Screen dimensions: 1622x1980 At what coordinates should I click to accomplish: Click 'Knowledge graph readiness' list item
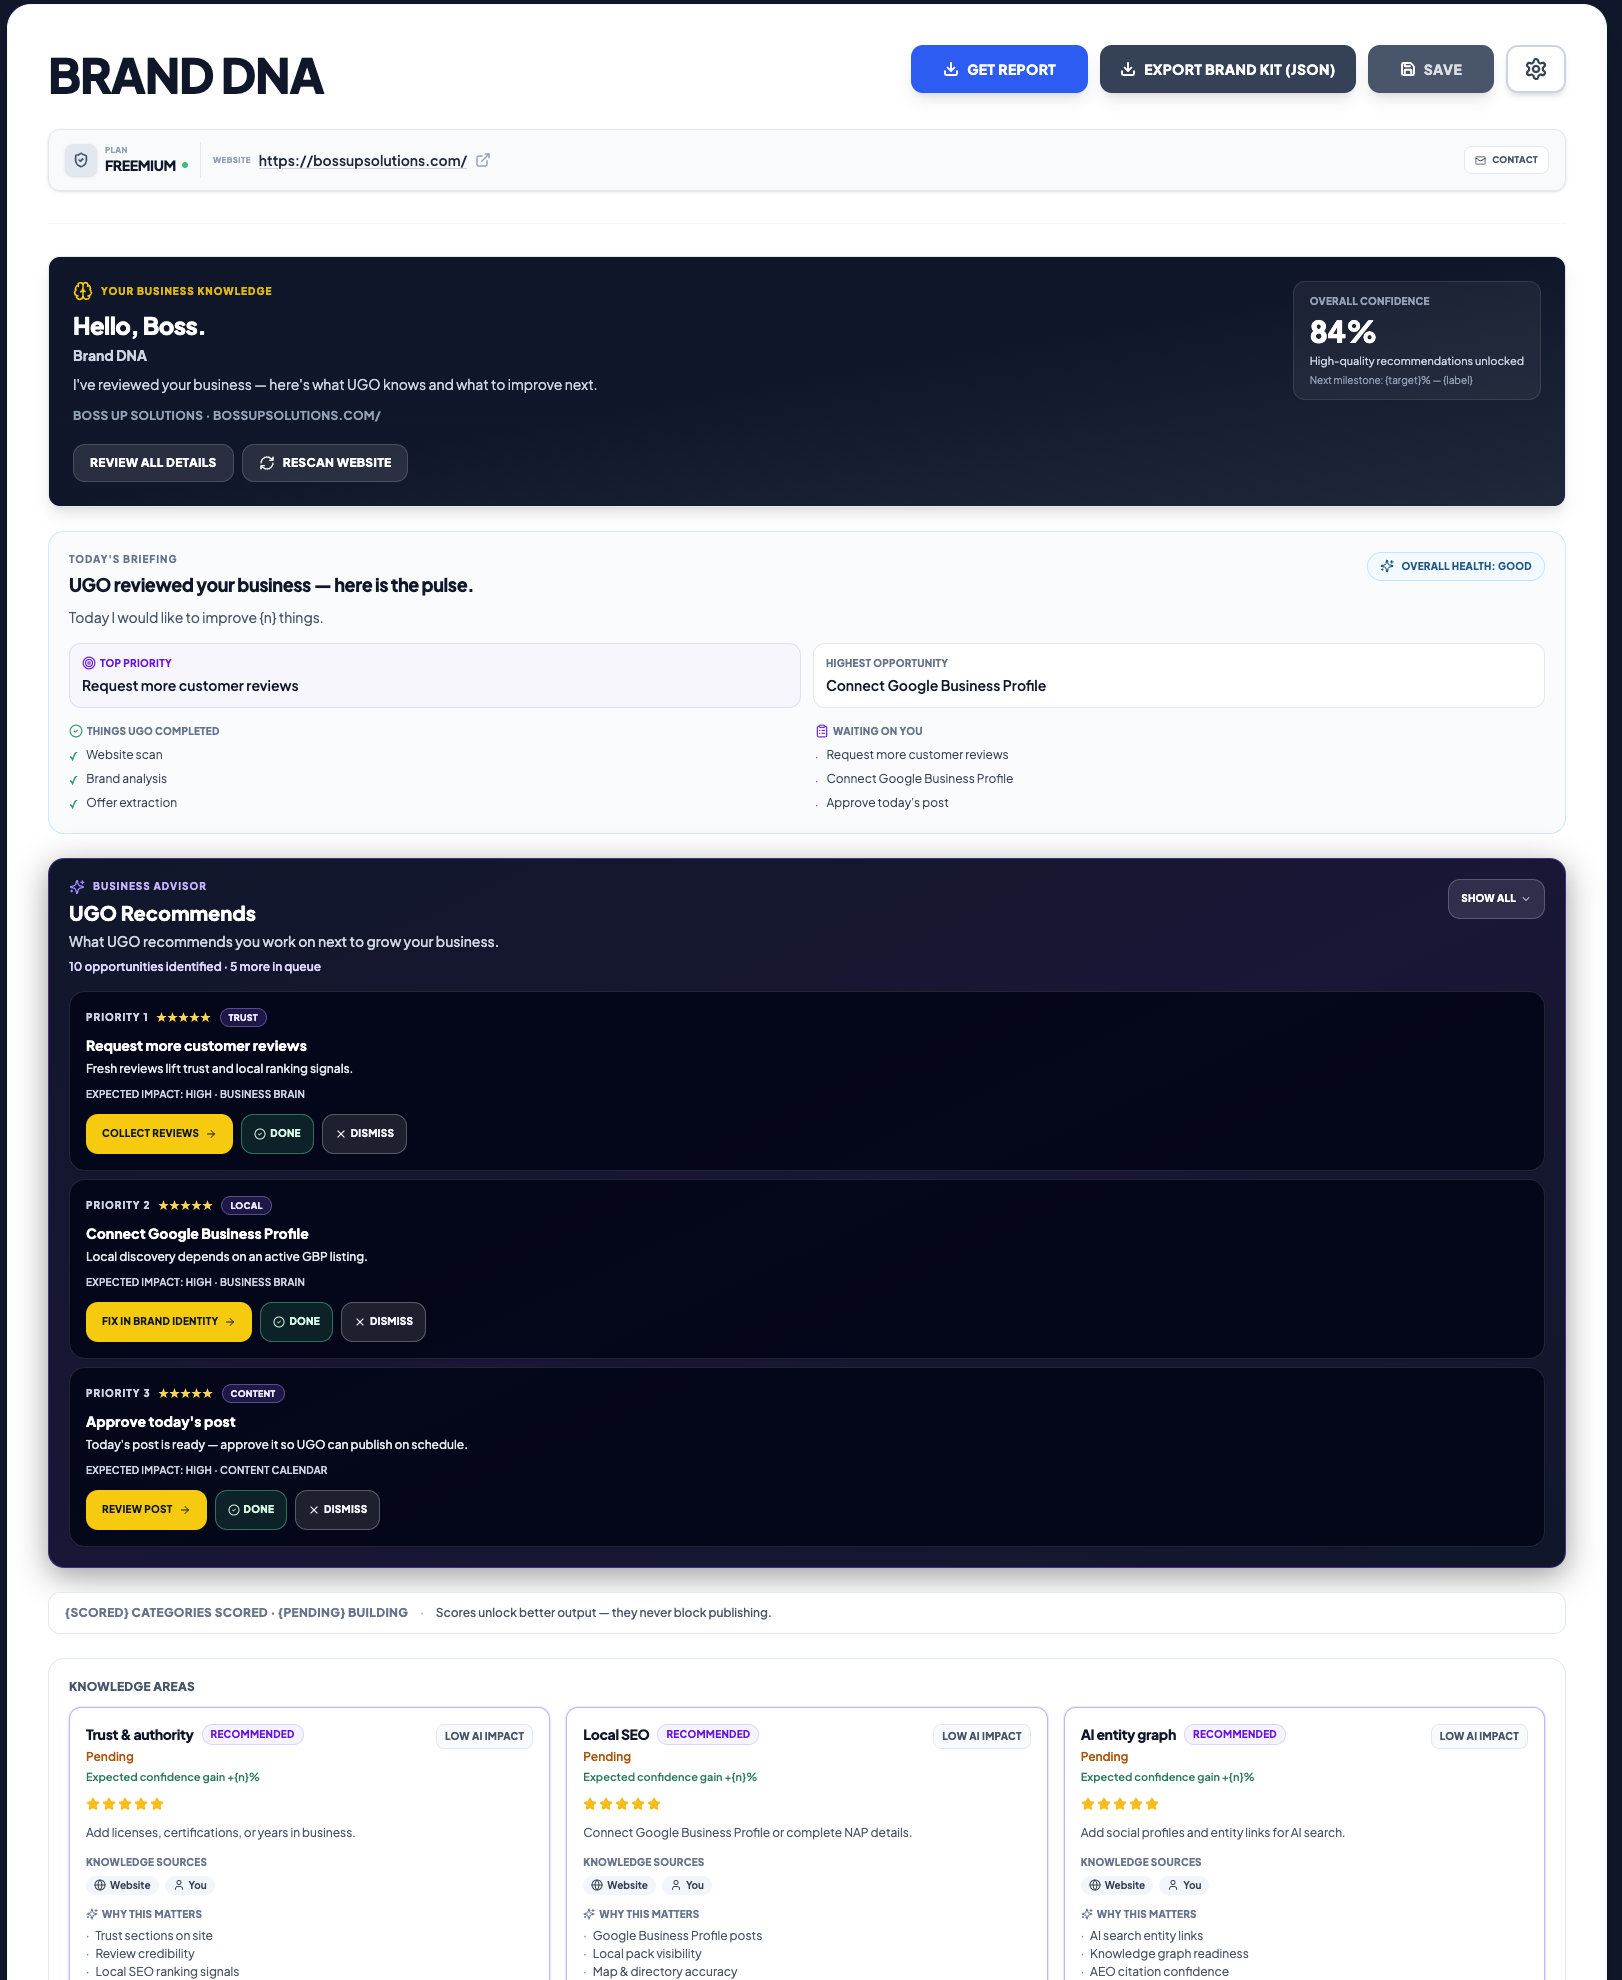pyautogui.click(x=1169, y=1954)
